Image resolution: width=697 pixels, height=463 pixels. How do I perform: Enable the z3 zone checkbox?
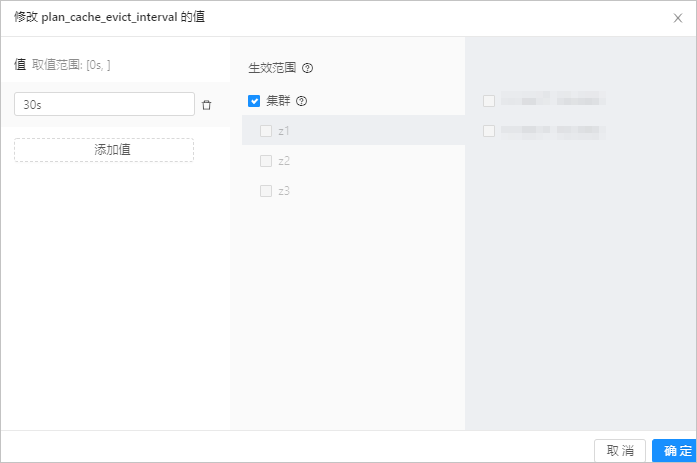266,191
